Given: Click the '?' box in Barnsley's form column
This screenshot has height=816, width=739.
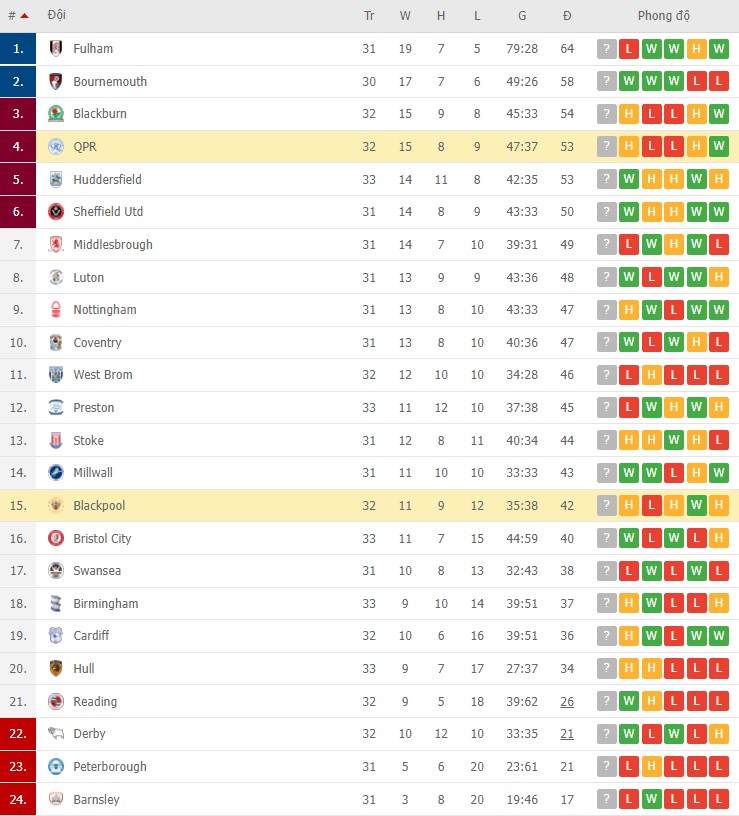Looking at the screenshot, I should (605, 799).
